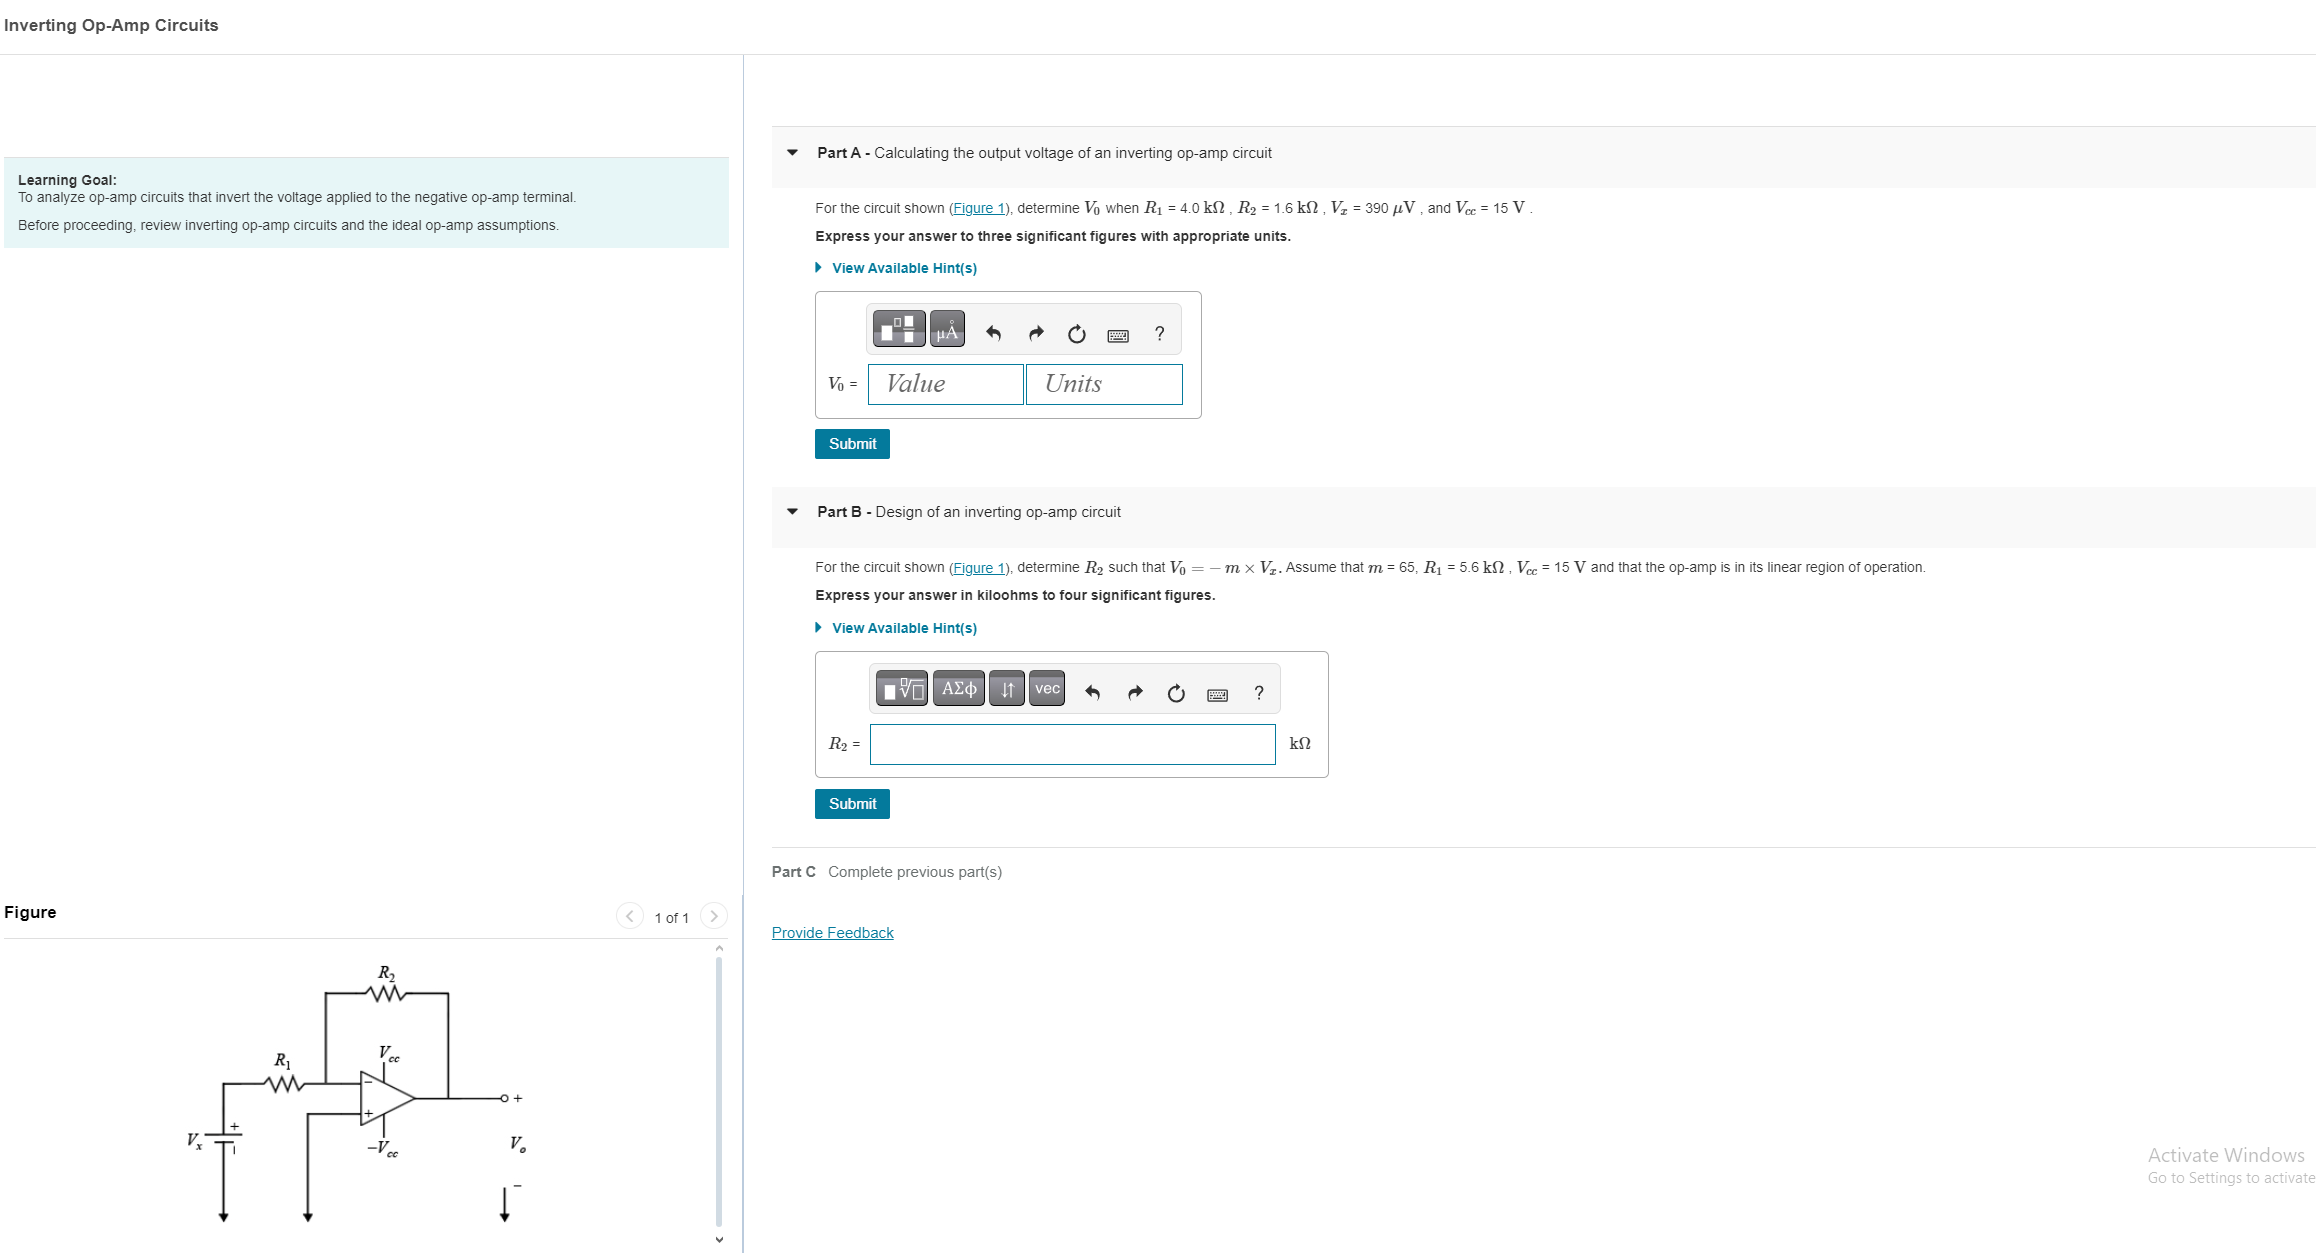Expand View Available Hint(s) in Part A

click(x=903, y=268)
